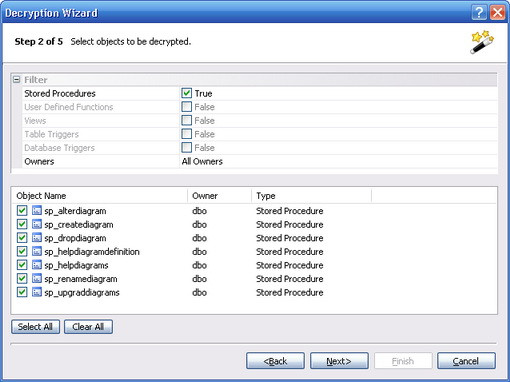Click the procedure icon beside sp_helpdiagrams
The image size is (510, 382).
tap(37, 265)
